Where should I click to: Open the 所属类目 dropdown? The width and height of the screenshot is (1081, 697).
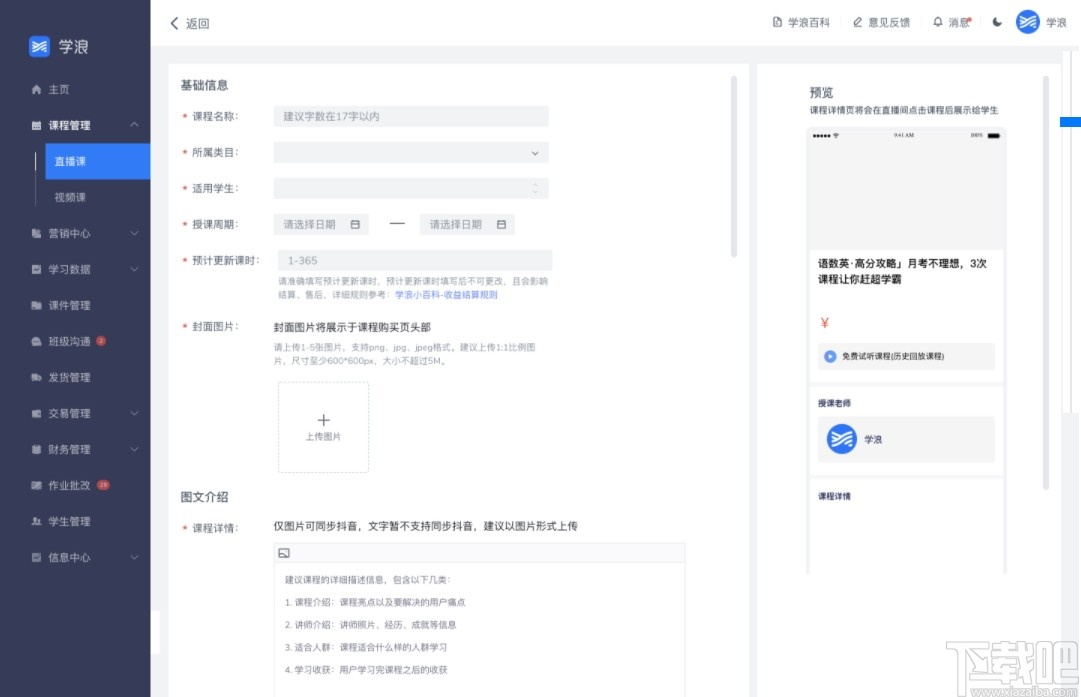click(411, 152)
